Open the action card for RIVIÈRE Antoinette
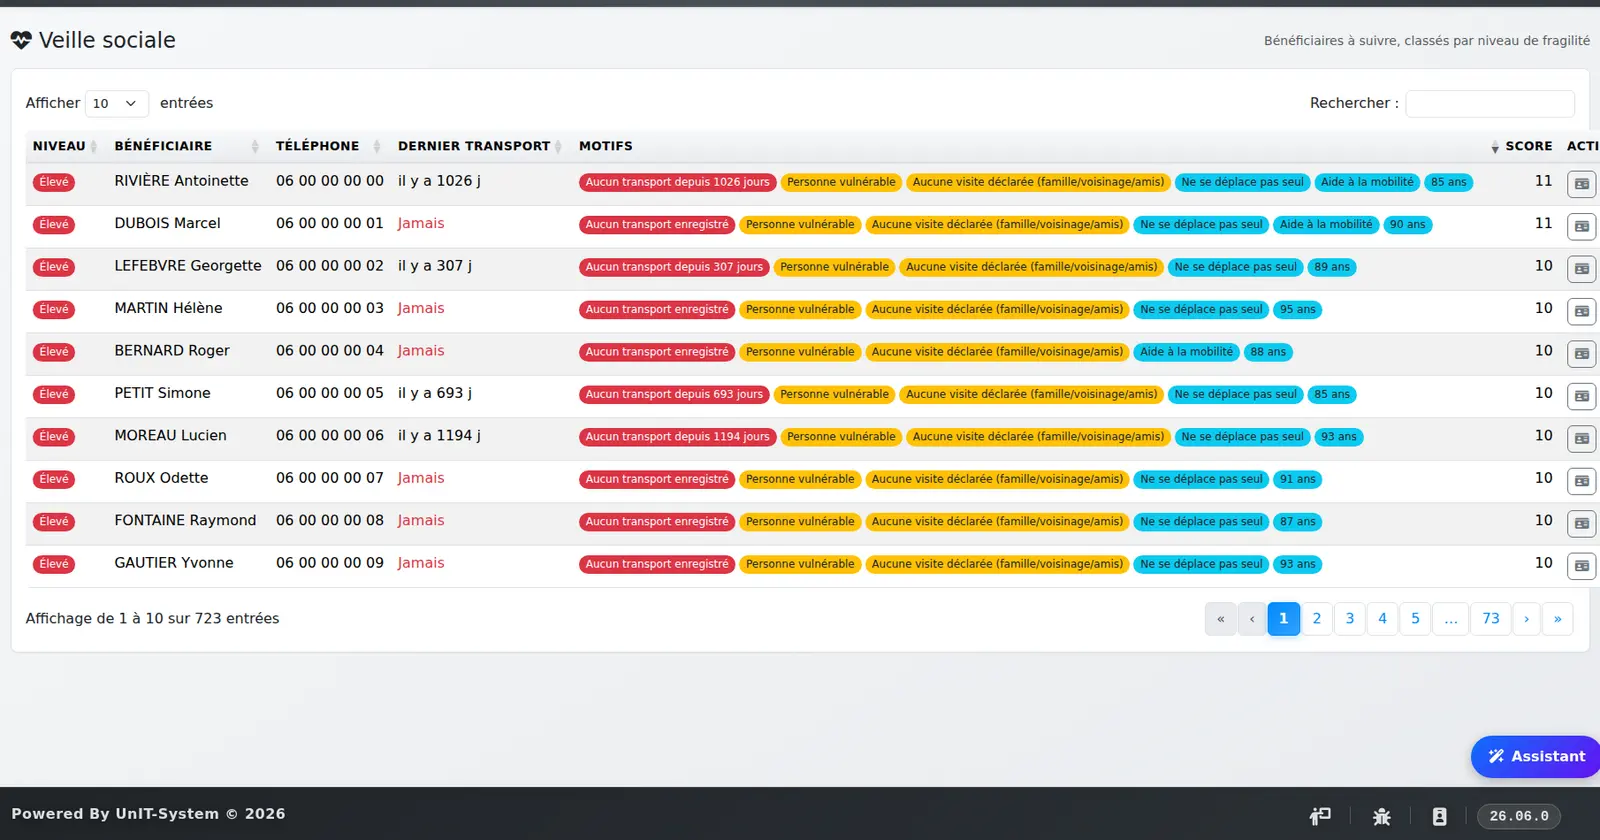Image resolution: width=1600 pixels, height=840 pixels. click(1581, 184)
